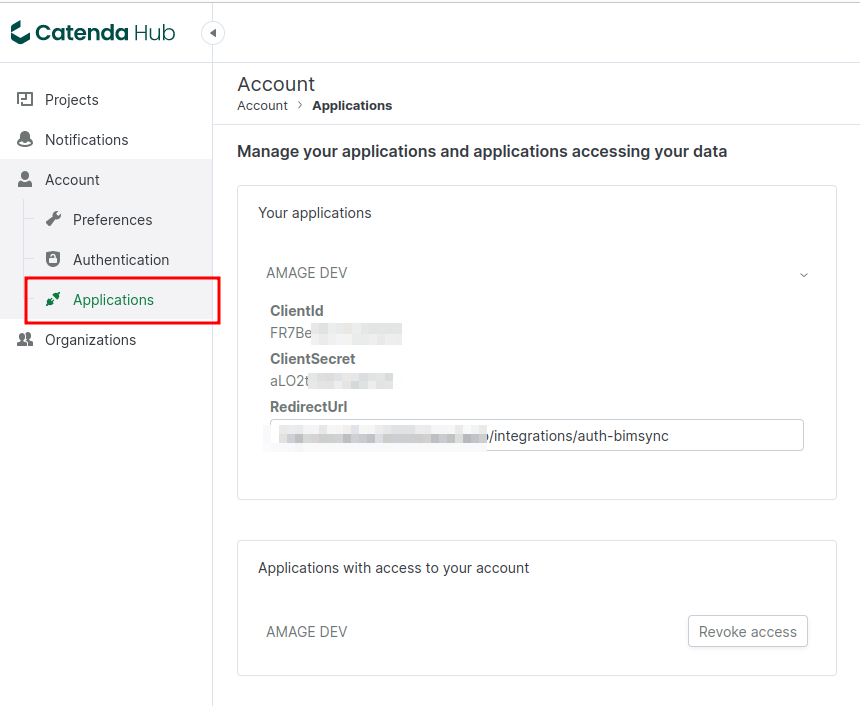Revoke access for AMAGE DEV
860x706 pixels.
(x=747, y=631)
